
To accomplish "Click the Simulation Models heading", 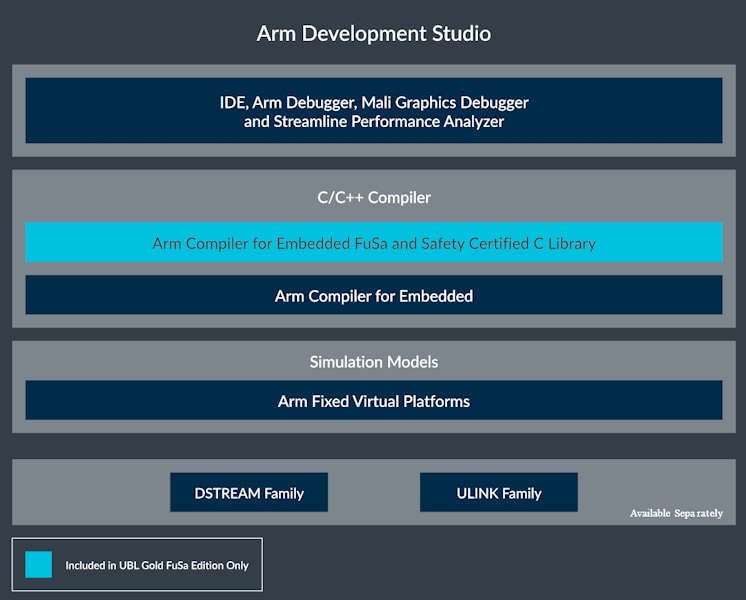I will coord(373,361).
